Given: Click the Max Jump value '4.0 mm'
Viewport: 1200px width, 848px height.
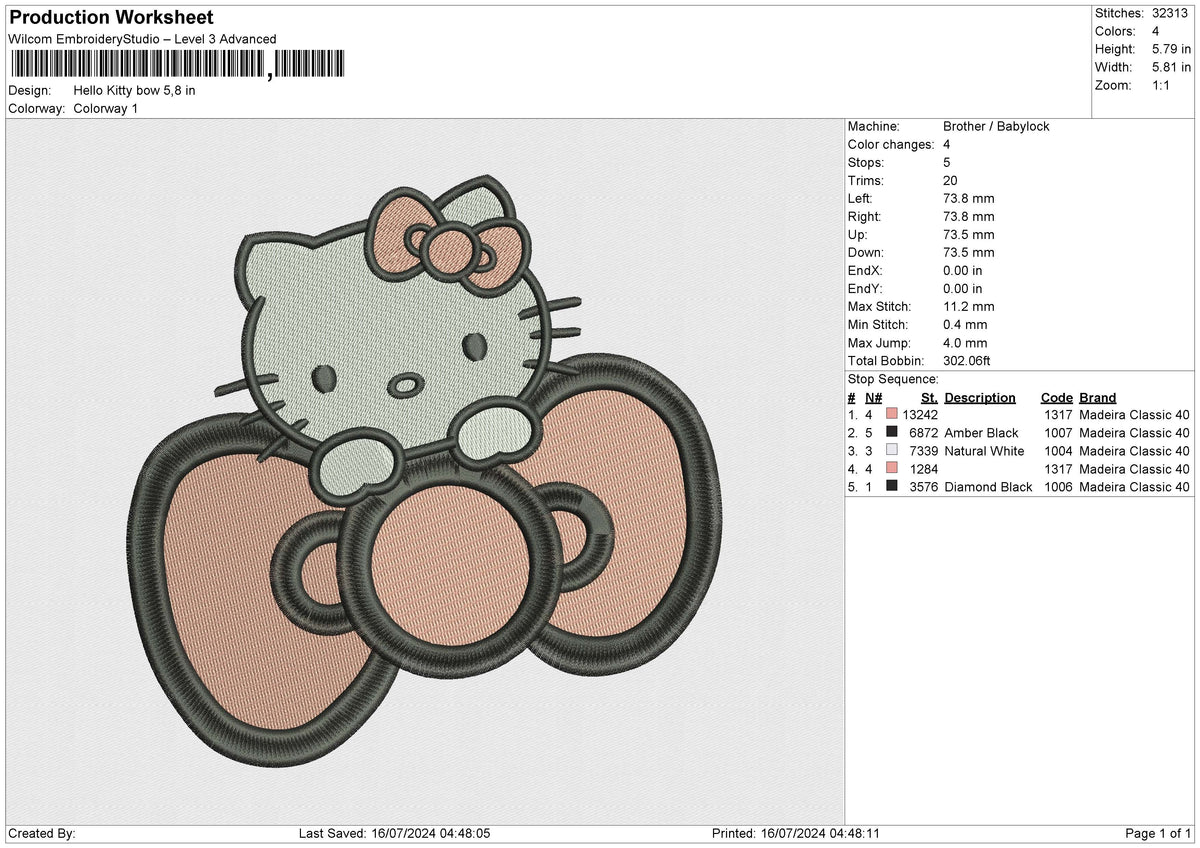Looking at the screenshot, I should [x=965, y=343].
